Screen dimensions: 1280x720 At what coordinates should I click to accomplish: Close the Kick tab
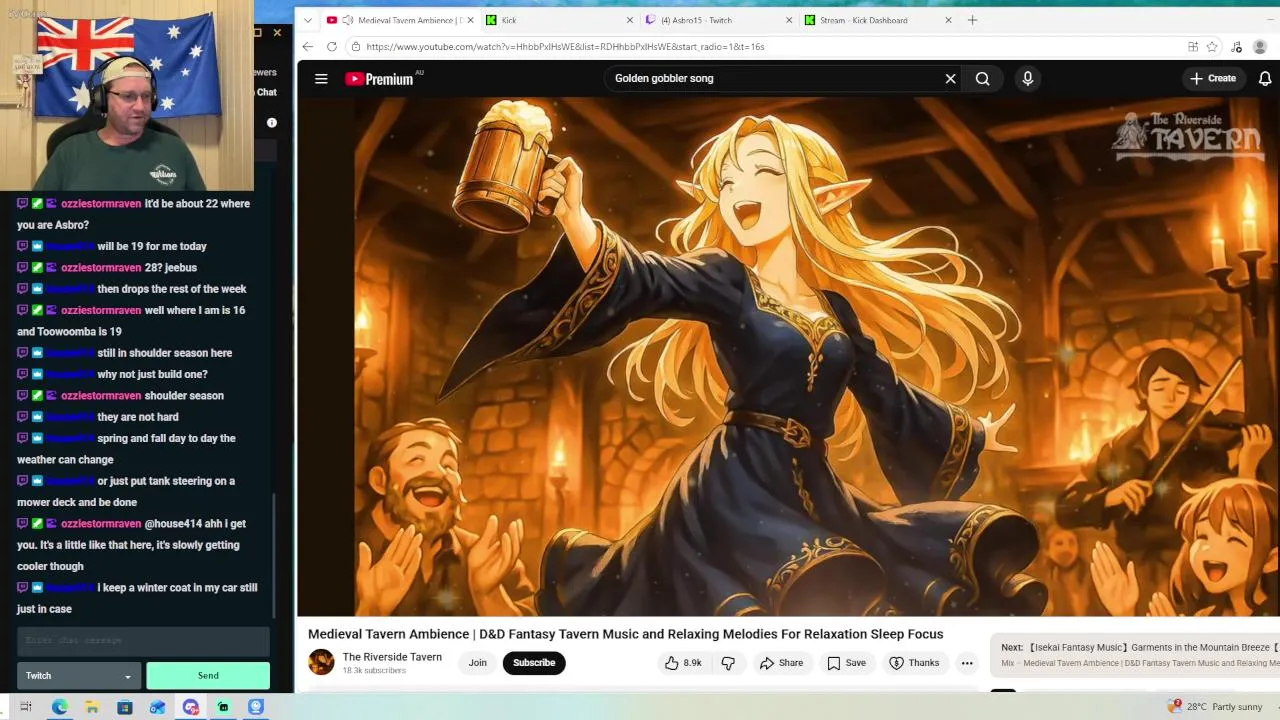point(629,20)
